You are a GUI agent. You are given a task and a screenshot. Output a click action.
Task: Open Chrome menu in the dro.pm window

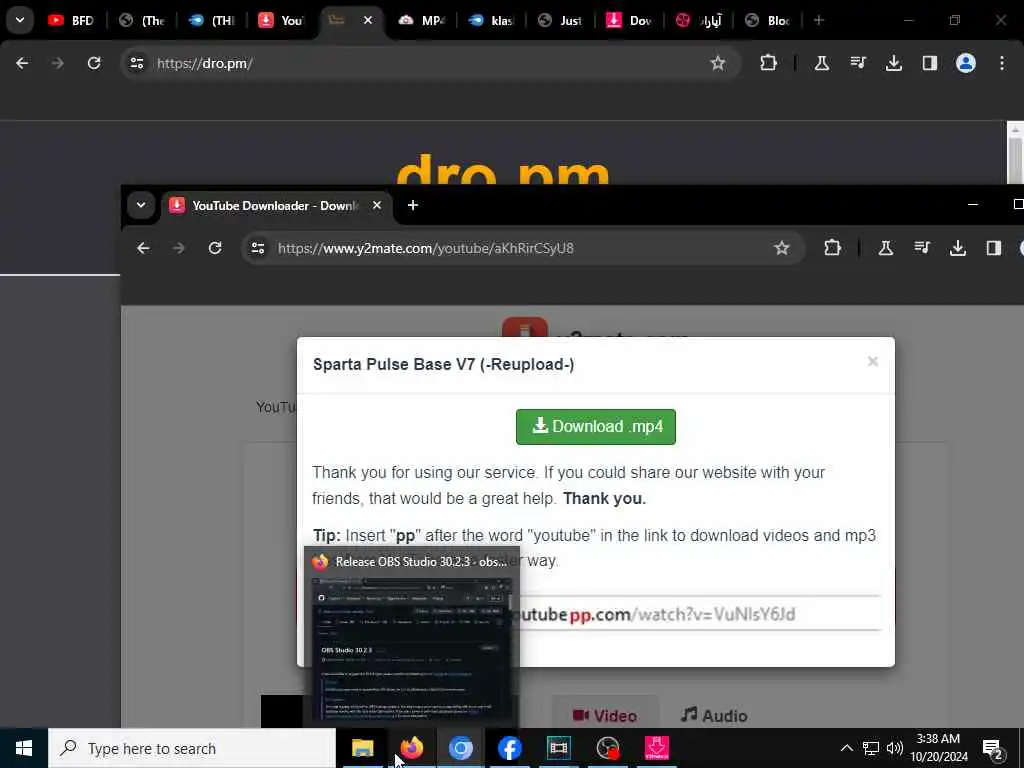pos(1002,63)
